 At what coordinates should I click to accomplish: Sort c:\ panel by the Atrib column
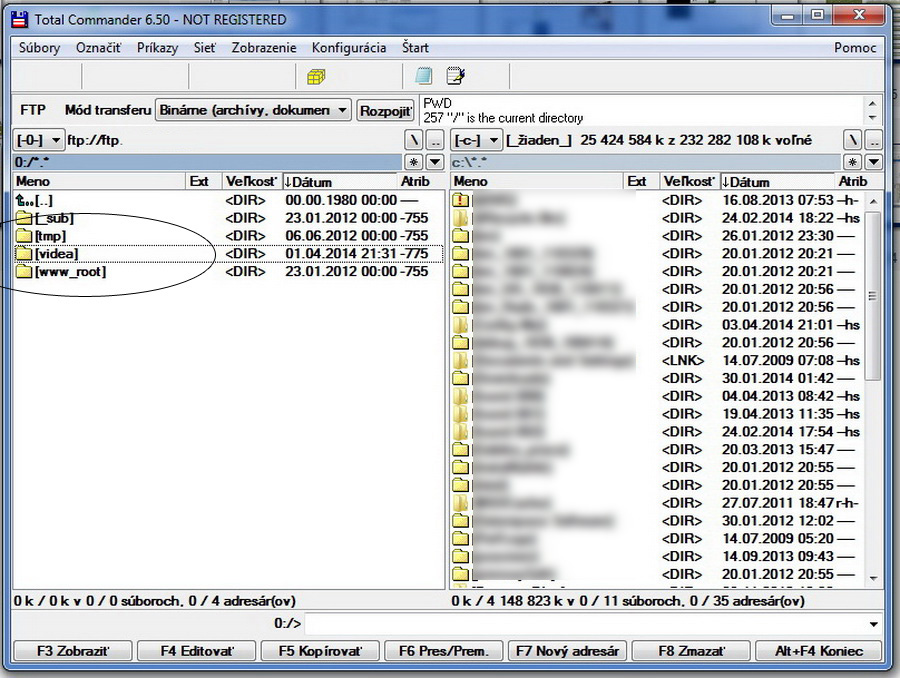[x=853, y=181]
